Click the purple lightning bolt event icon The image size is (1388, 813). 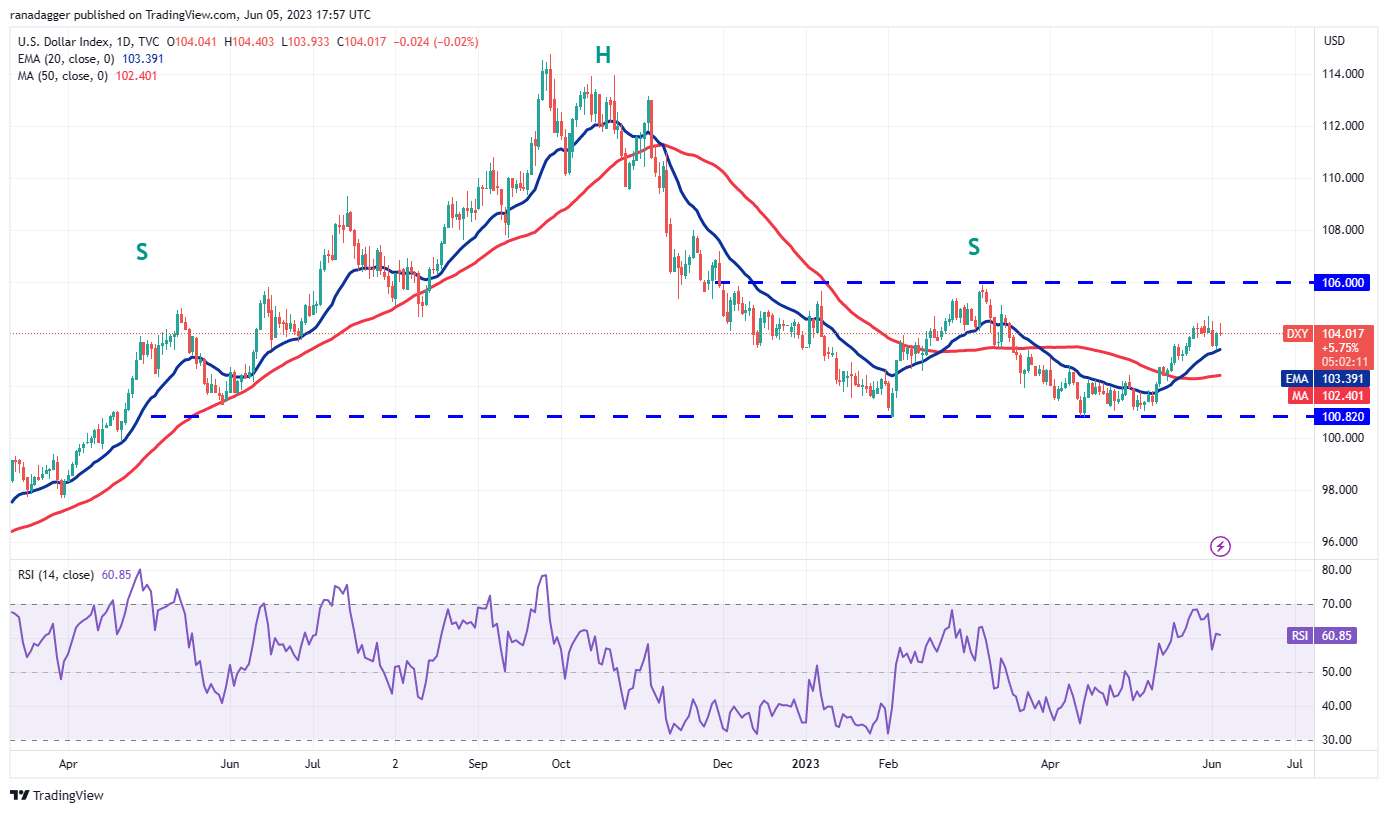1220,546
